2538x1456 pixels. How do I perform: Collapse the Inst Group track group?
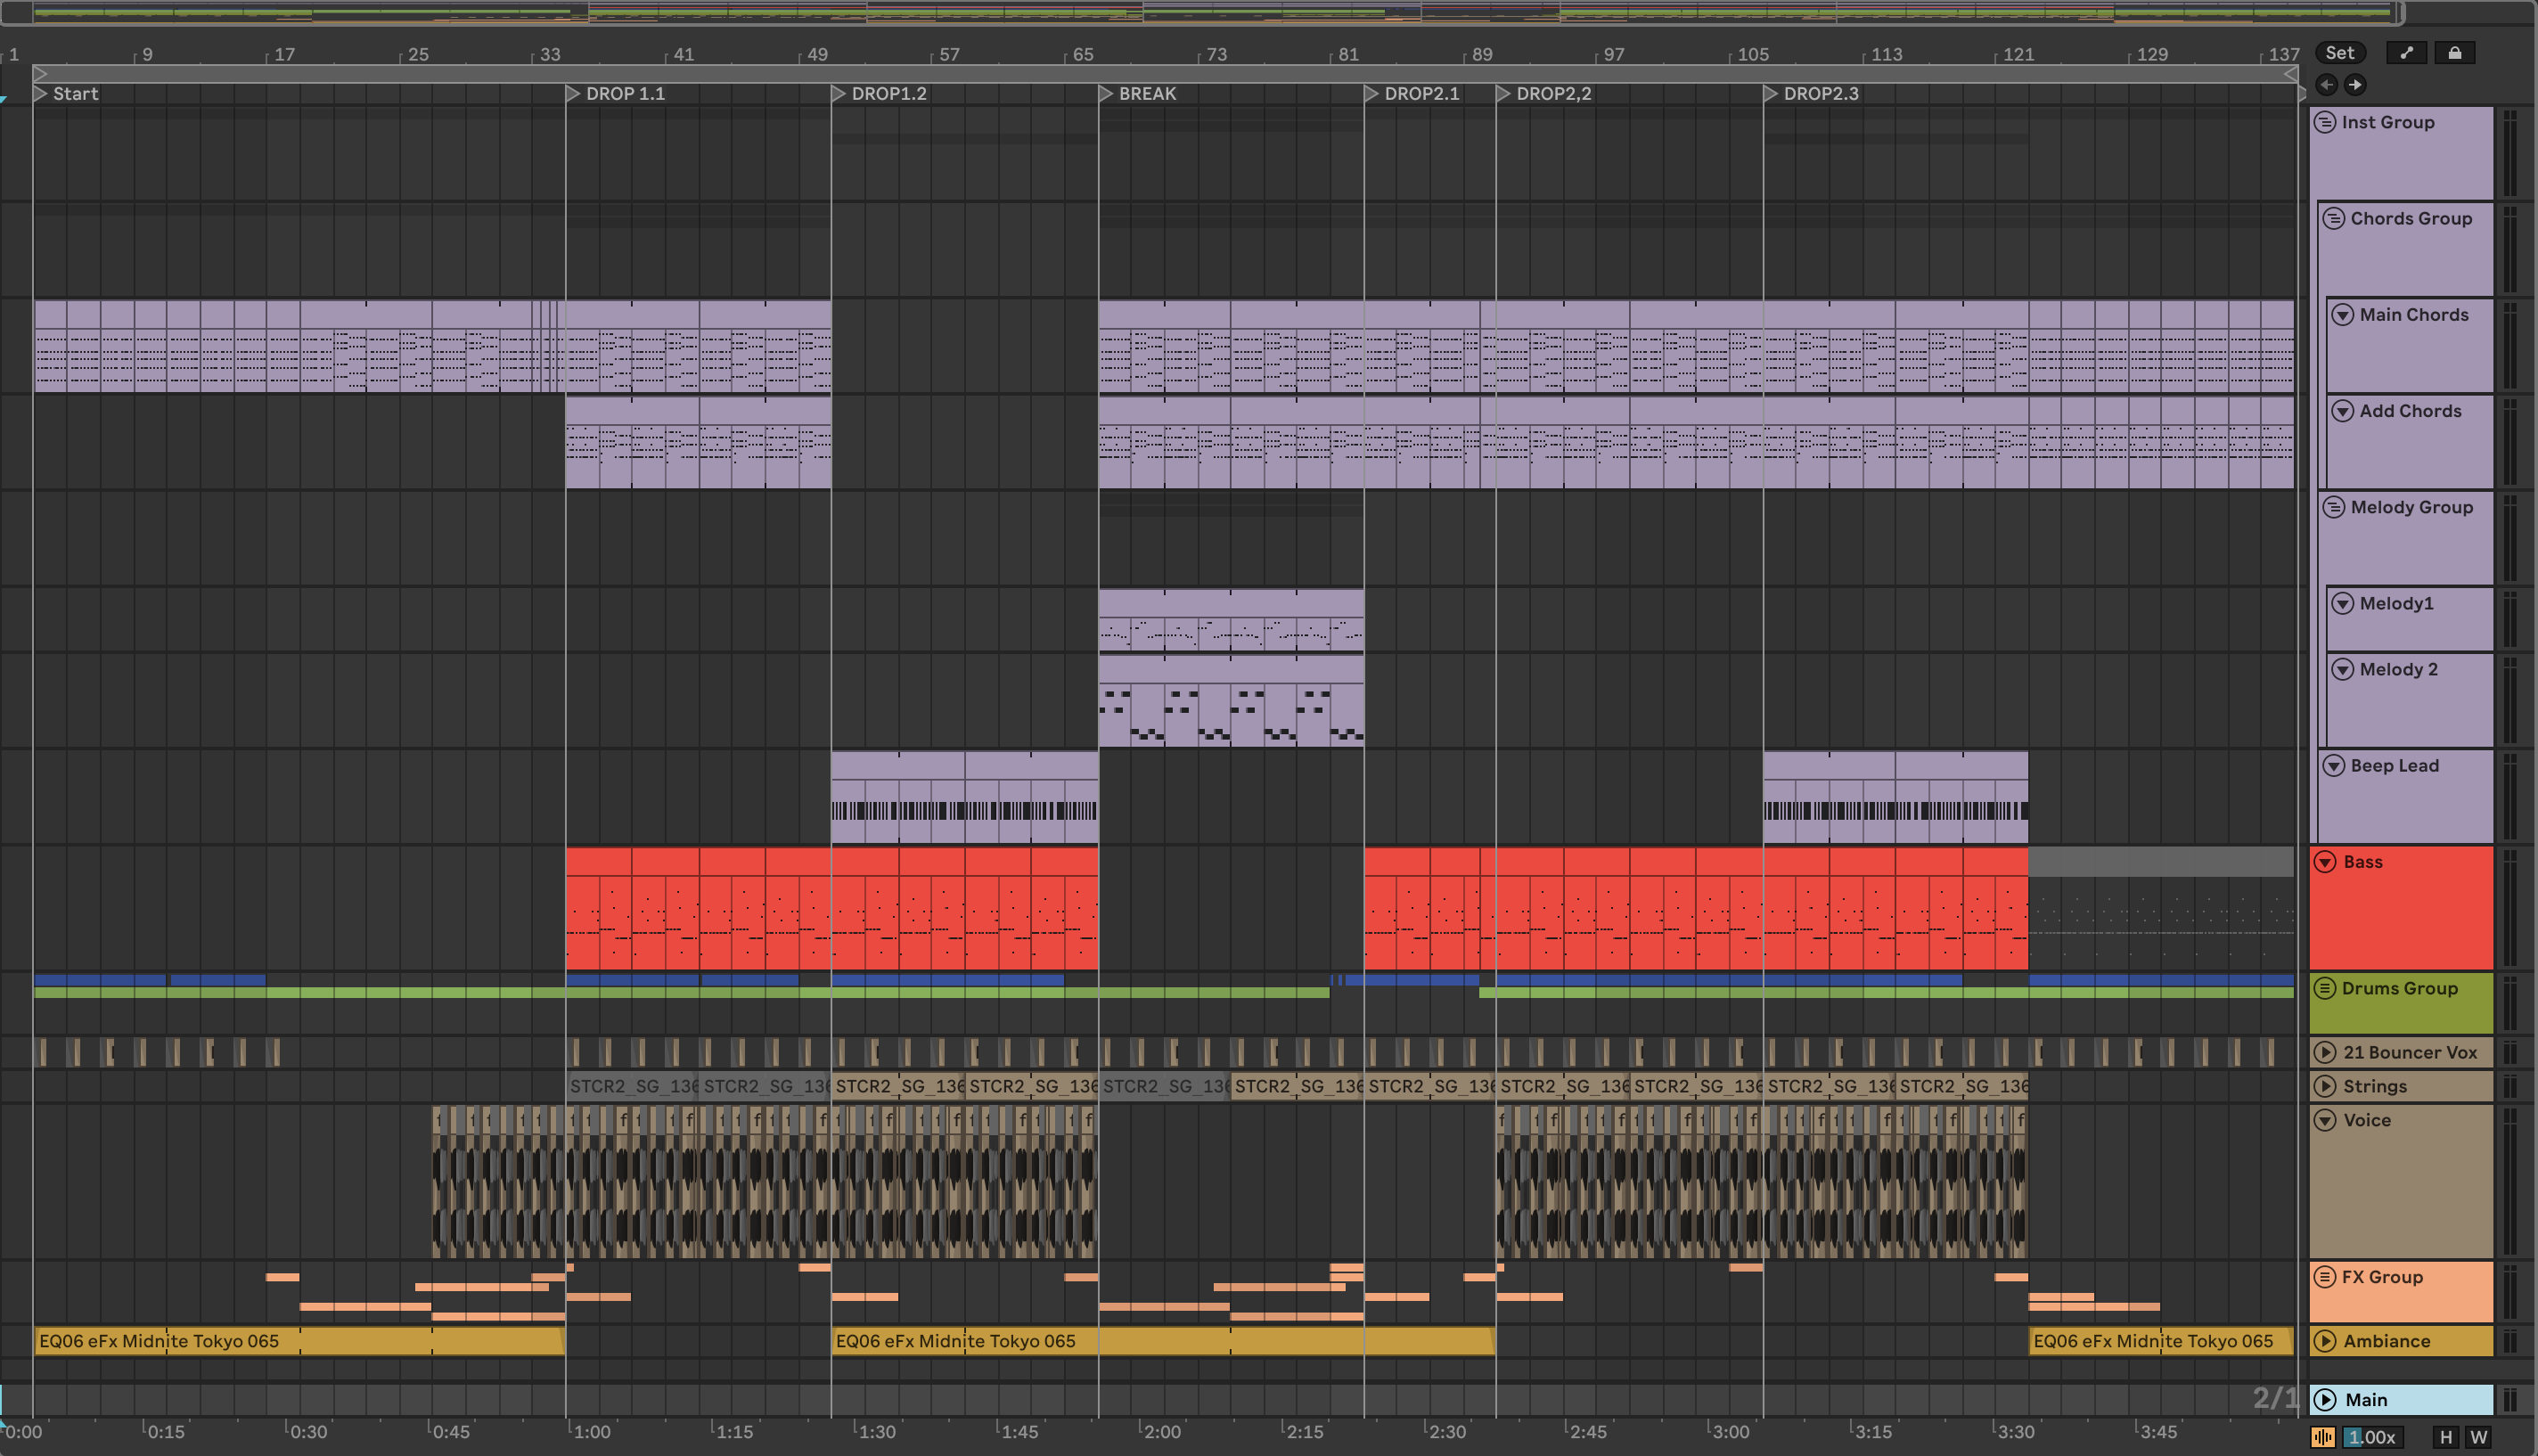[2325, 122]
